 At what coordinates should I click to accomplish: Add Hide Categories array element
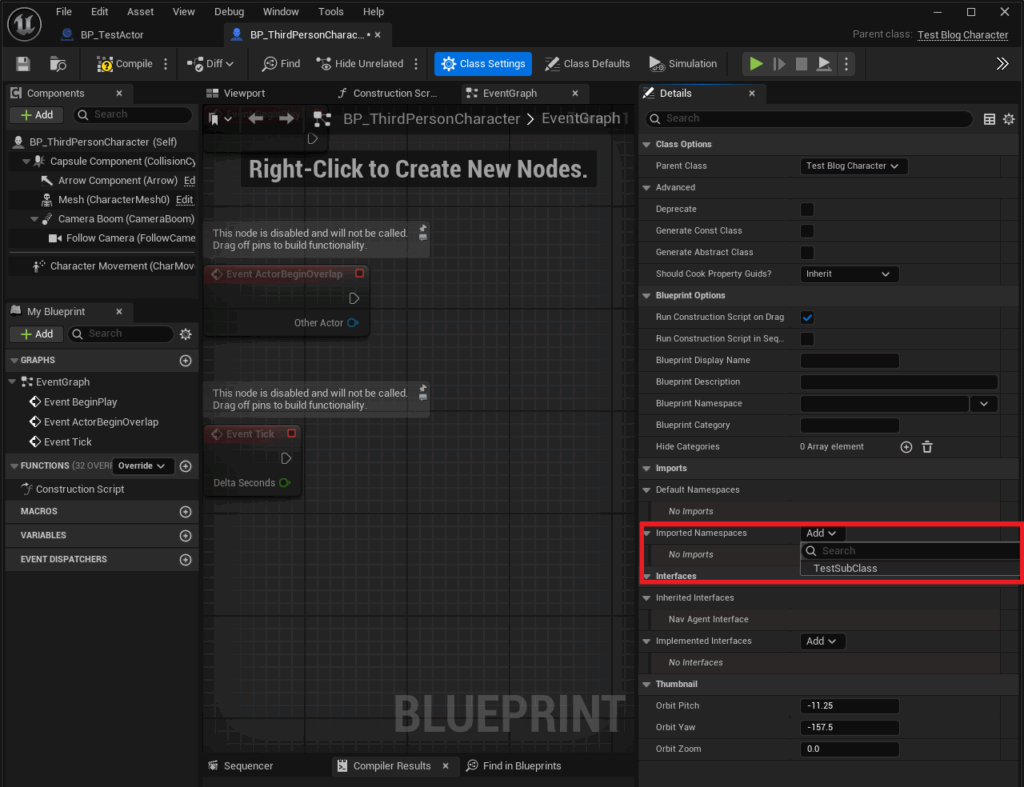(906, 447)
